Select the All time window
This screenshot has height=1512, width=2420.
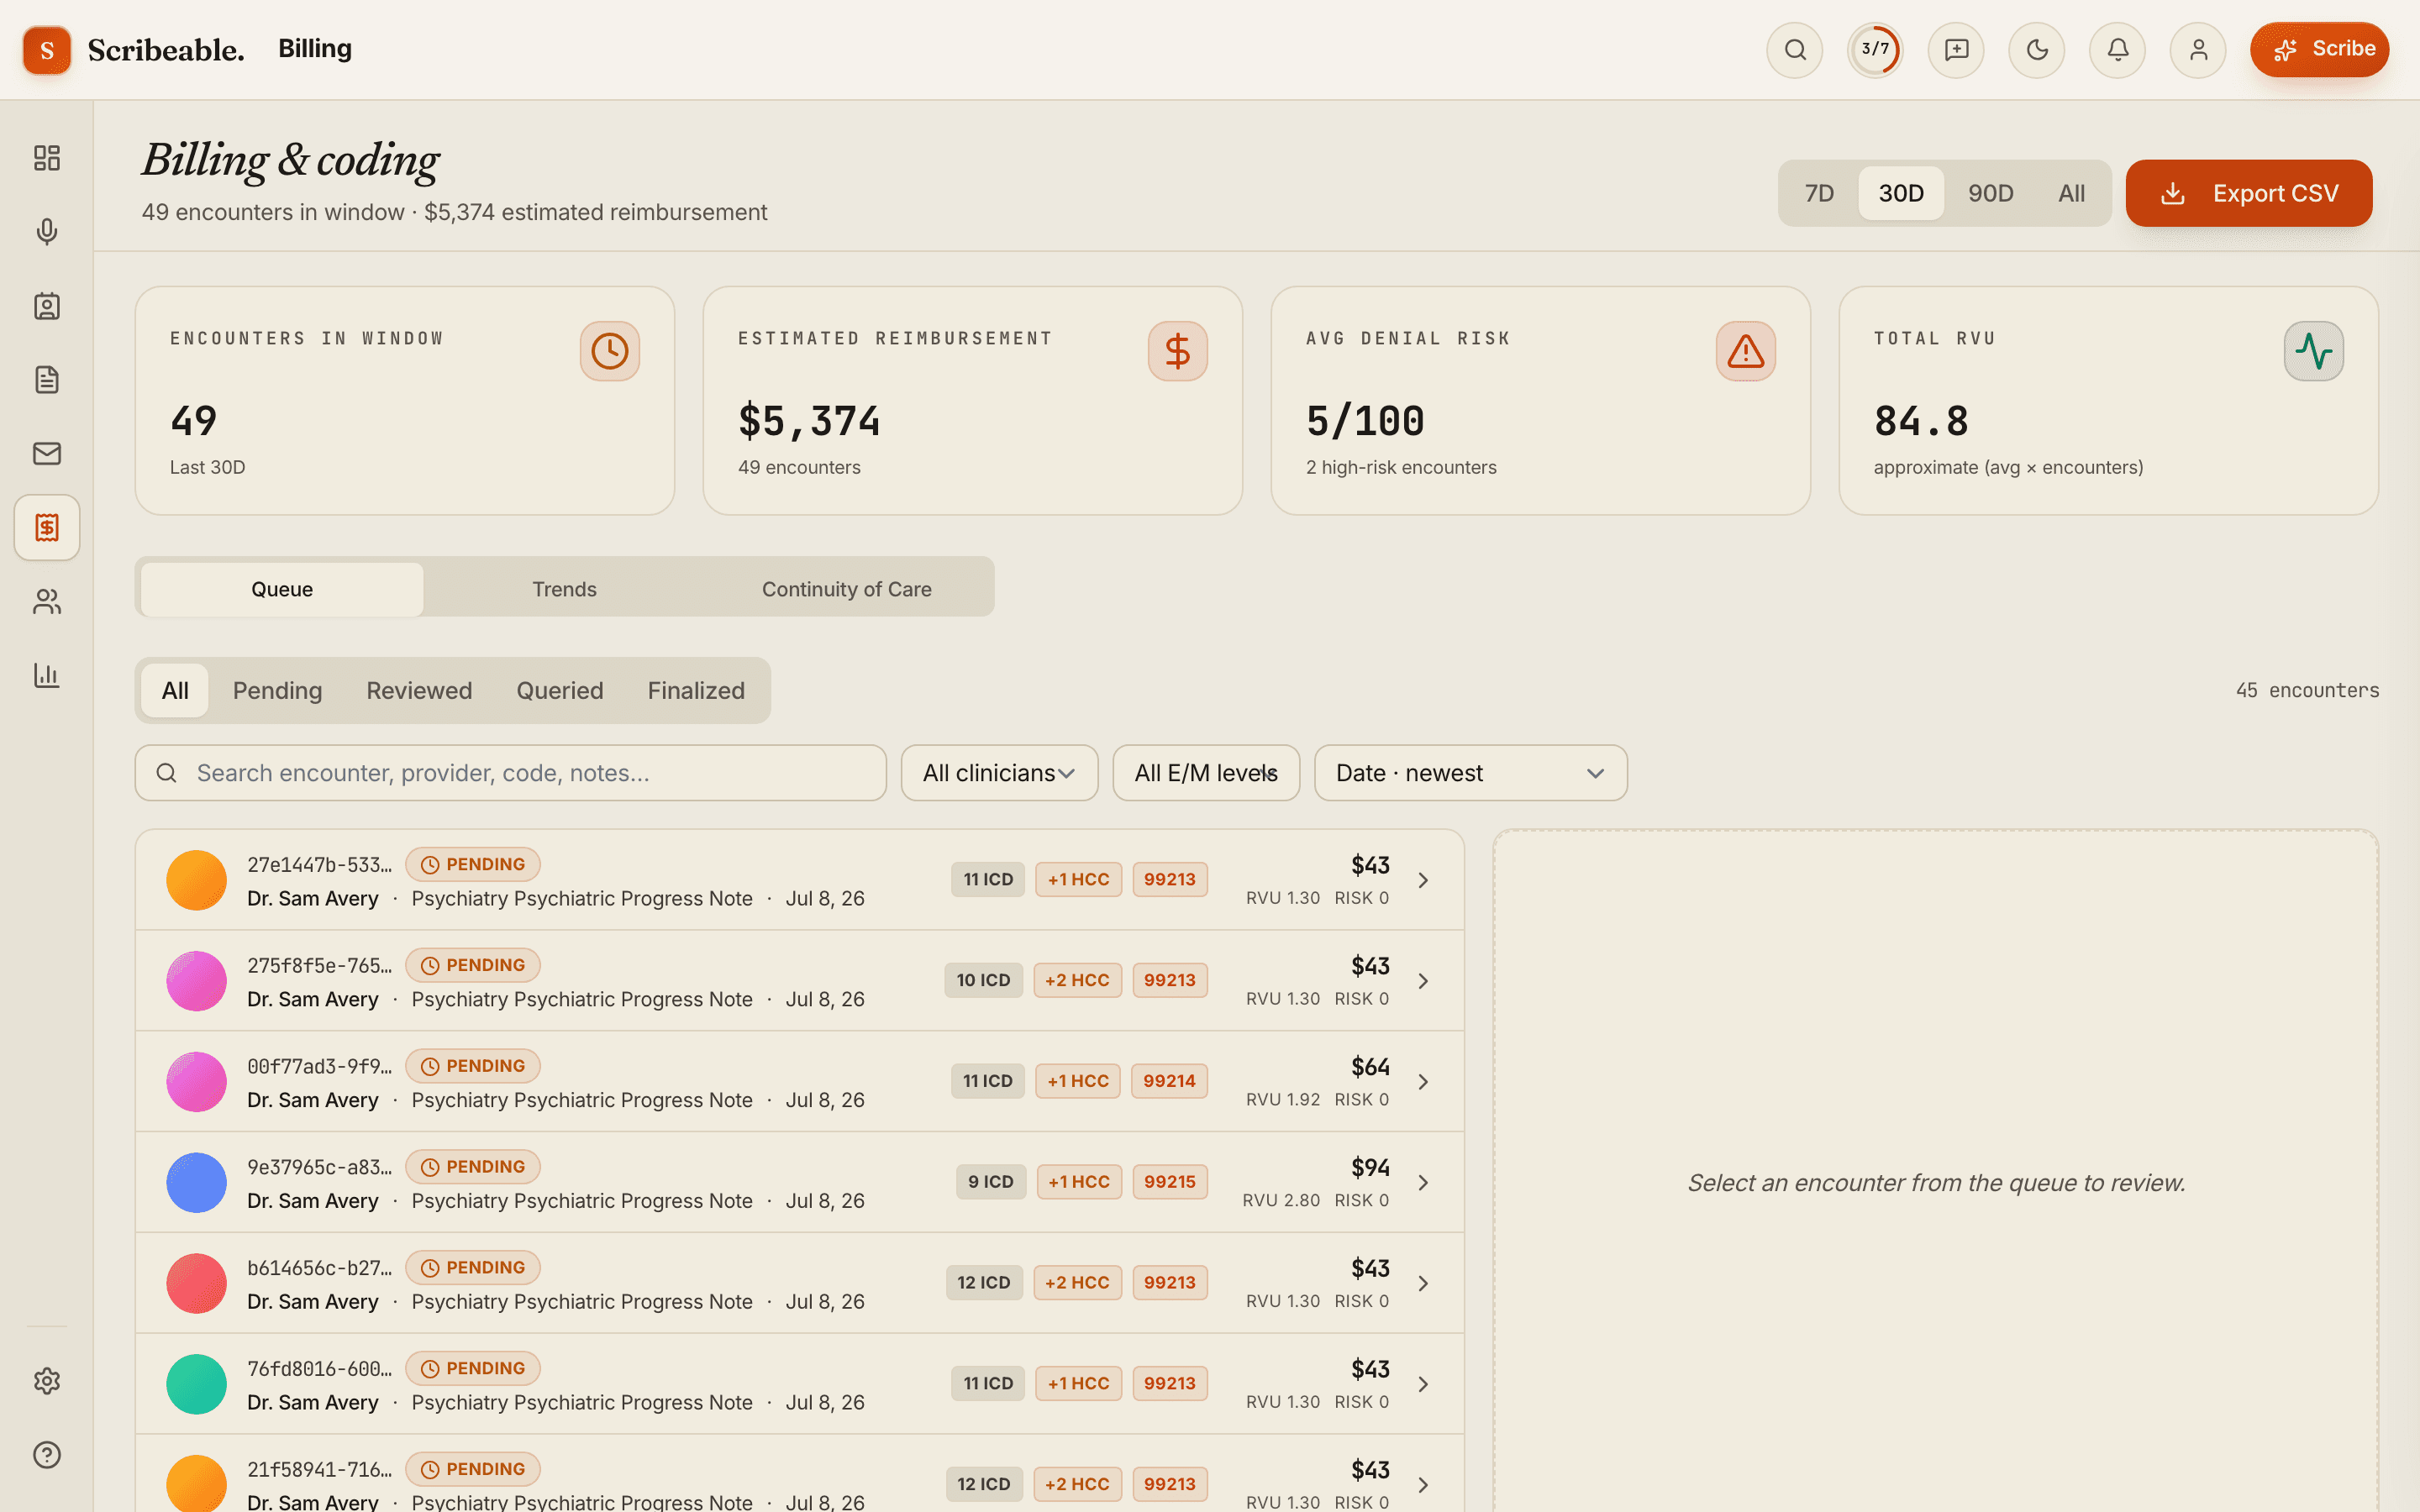point(2071,193)
